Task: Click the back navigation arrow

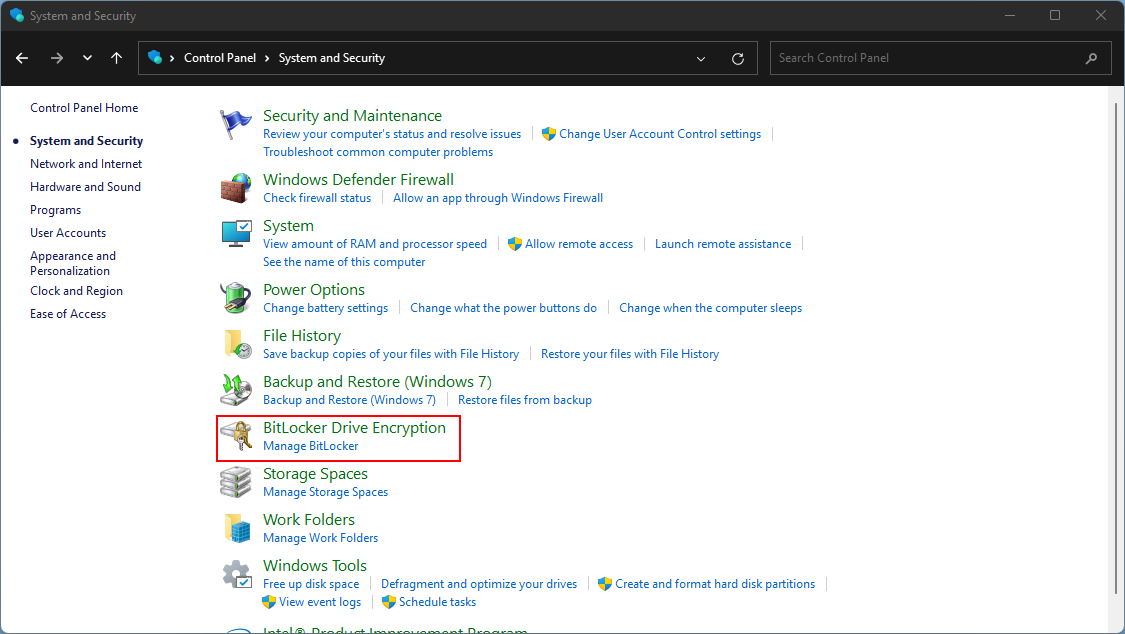Action: 22,58
